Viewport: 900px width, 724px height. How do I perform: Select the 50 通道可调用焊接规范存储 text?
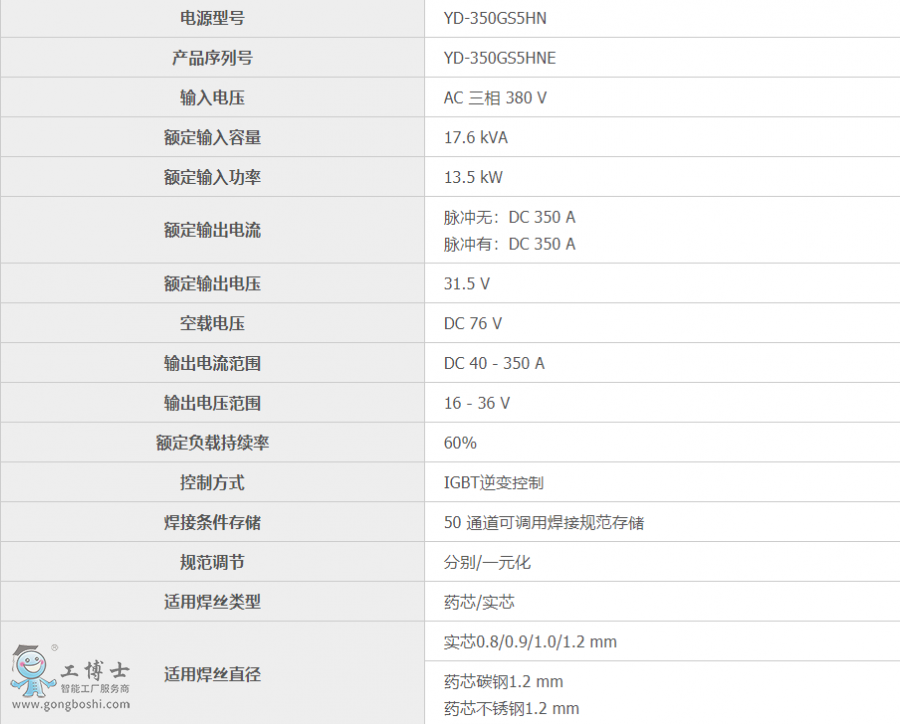[543, 523]
